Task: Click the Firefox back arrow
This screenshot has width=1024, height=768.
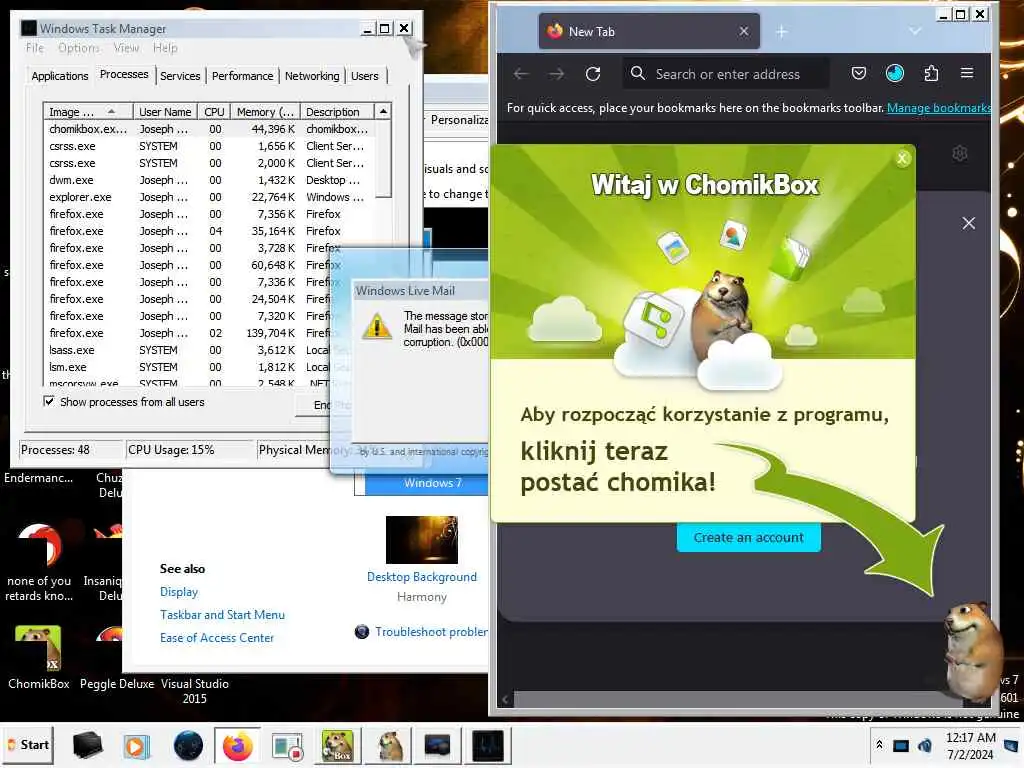Action: pos(520,74)
